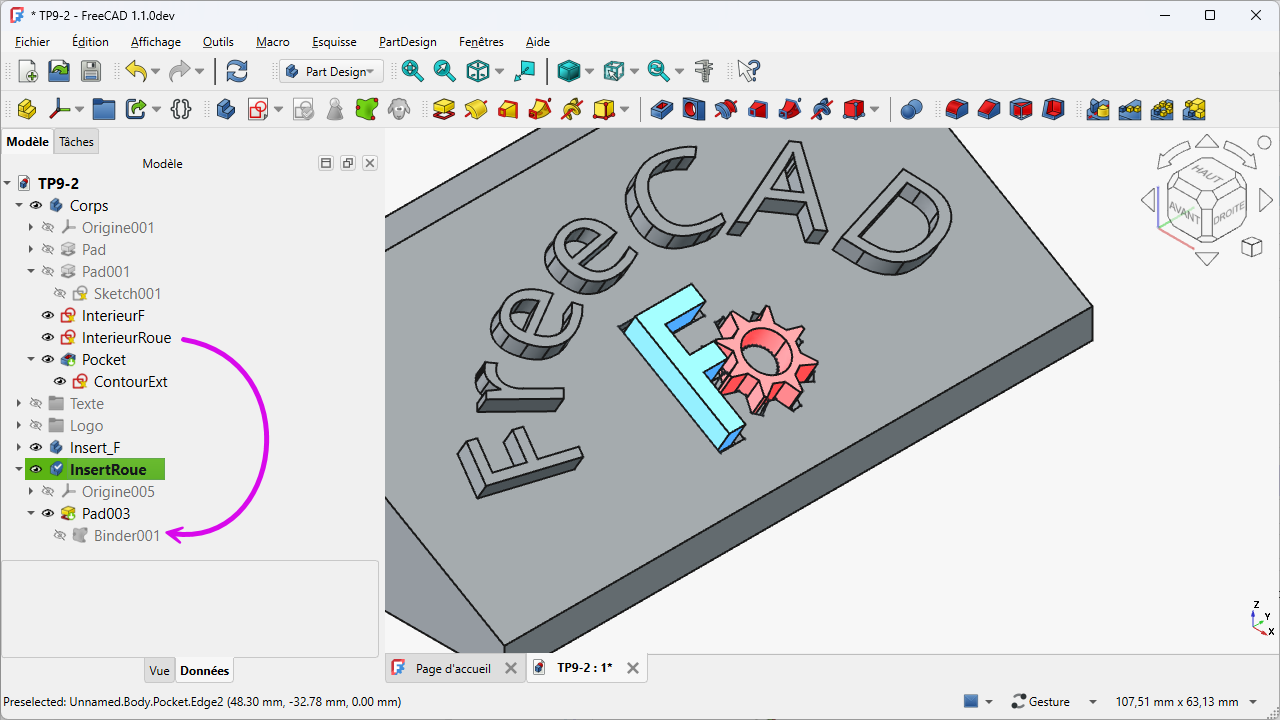This screenshot has width=1280, height=720.
Task: Toggle visibility of Insert_F body
Action: click(36, 448)
